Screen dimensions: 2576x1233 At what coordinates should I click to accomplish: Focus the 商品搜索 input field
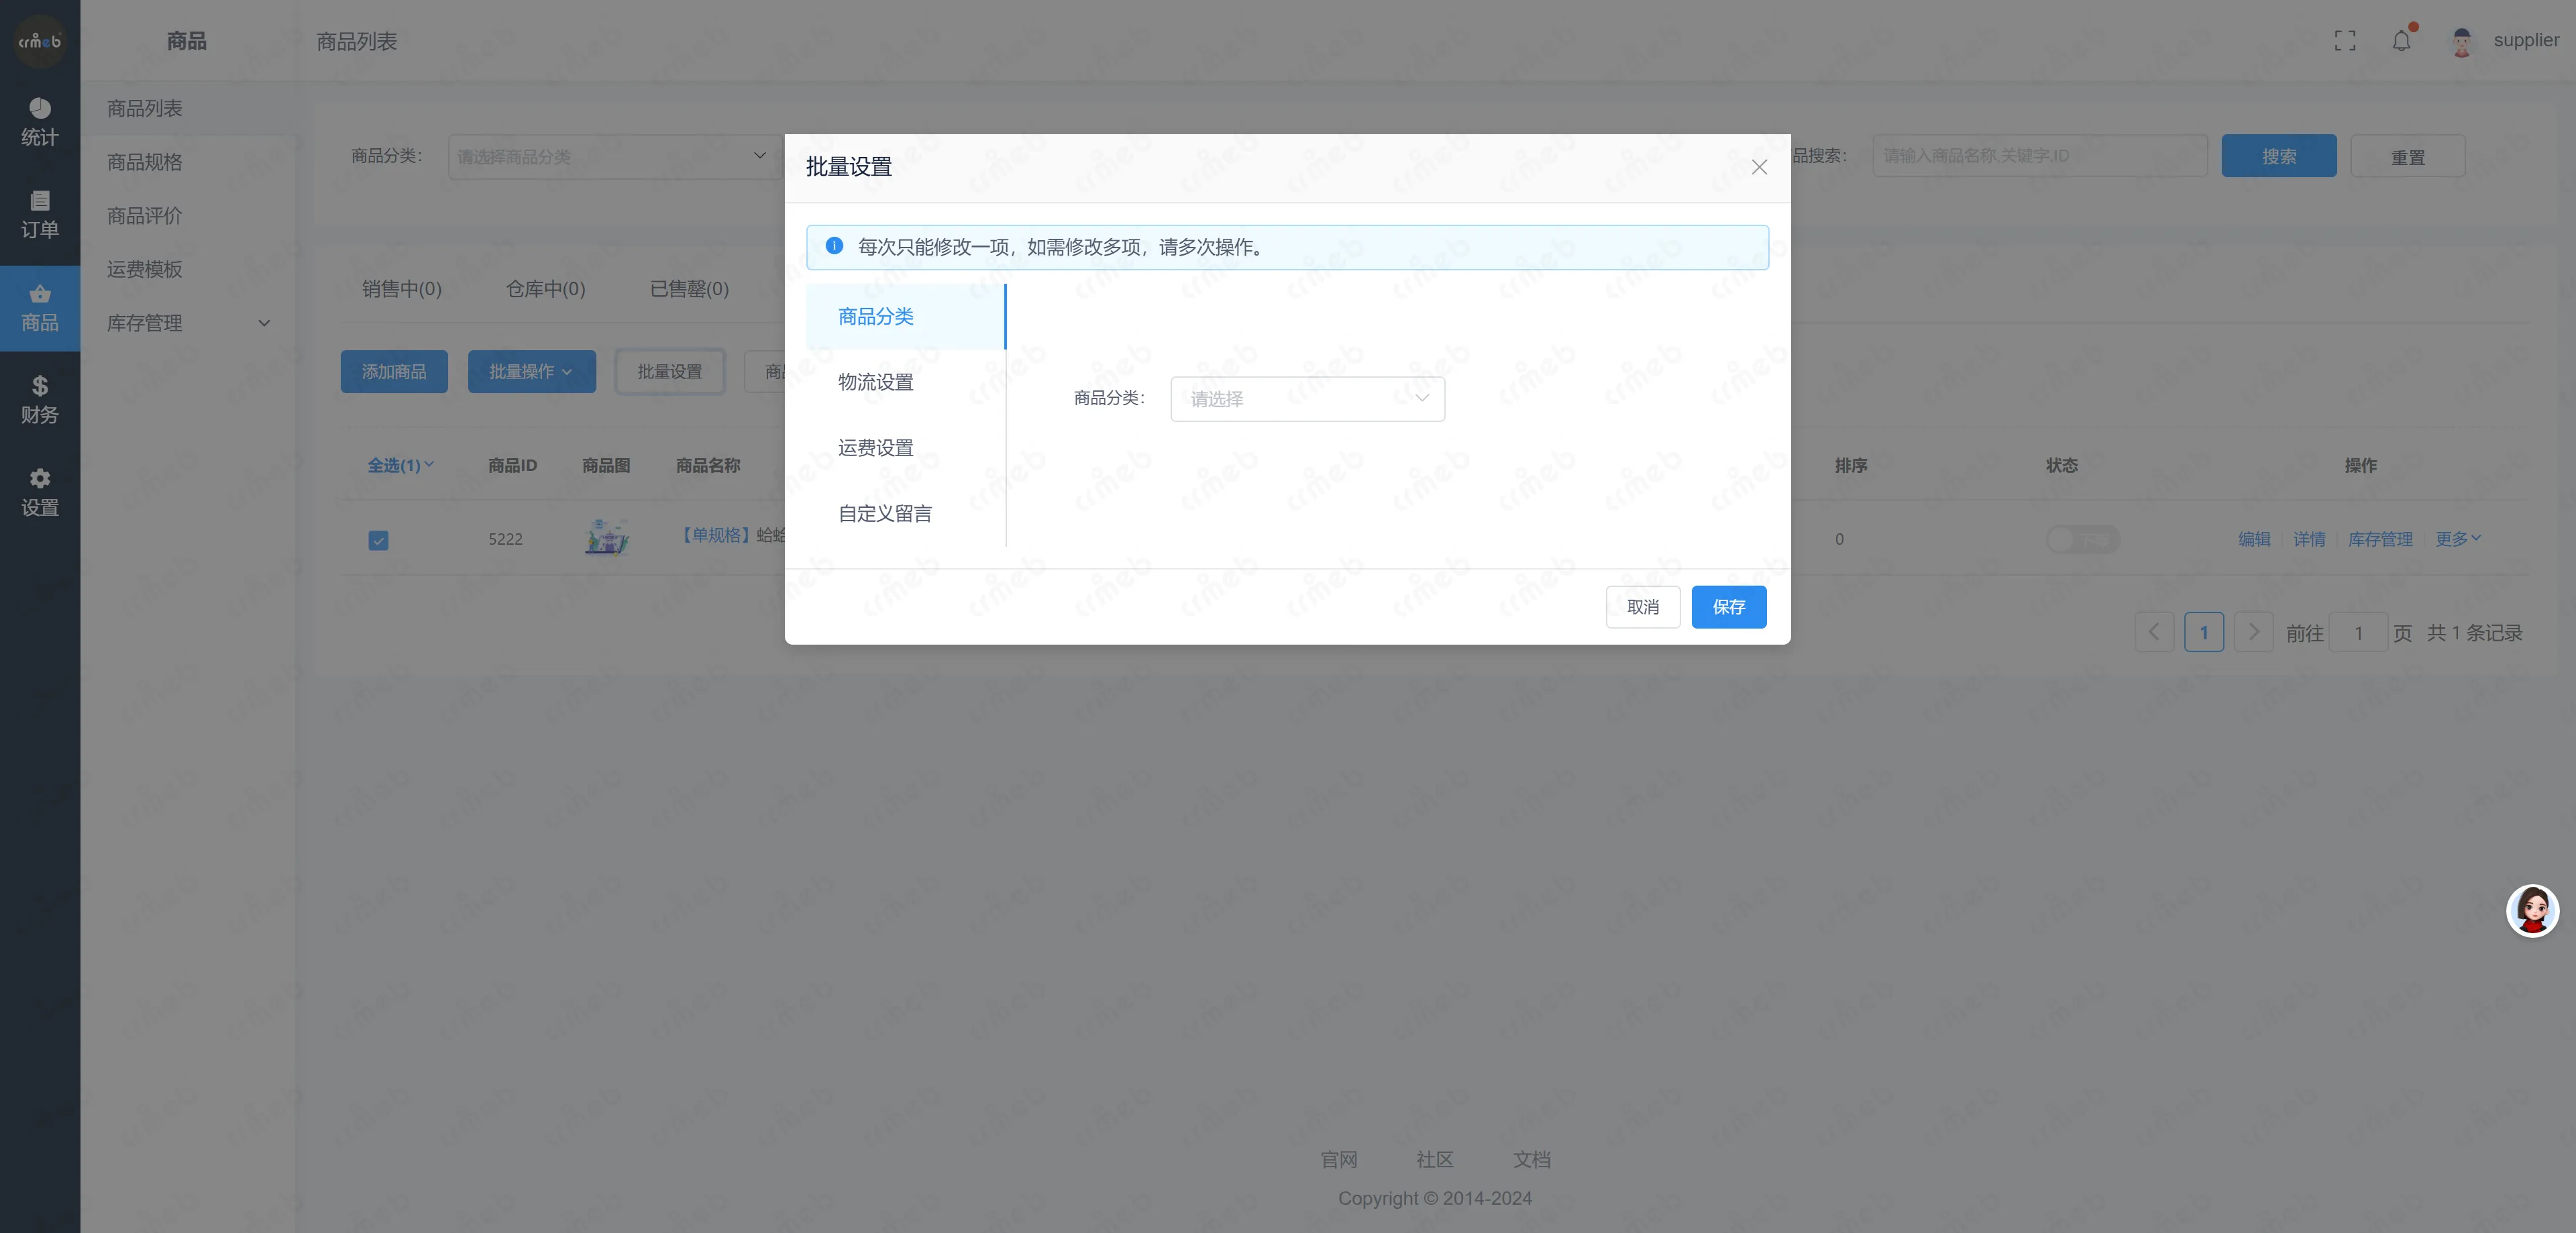click(x=2040, y=156)
